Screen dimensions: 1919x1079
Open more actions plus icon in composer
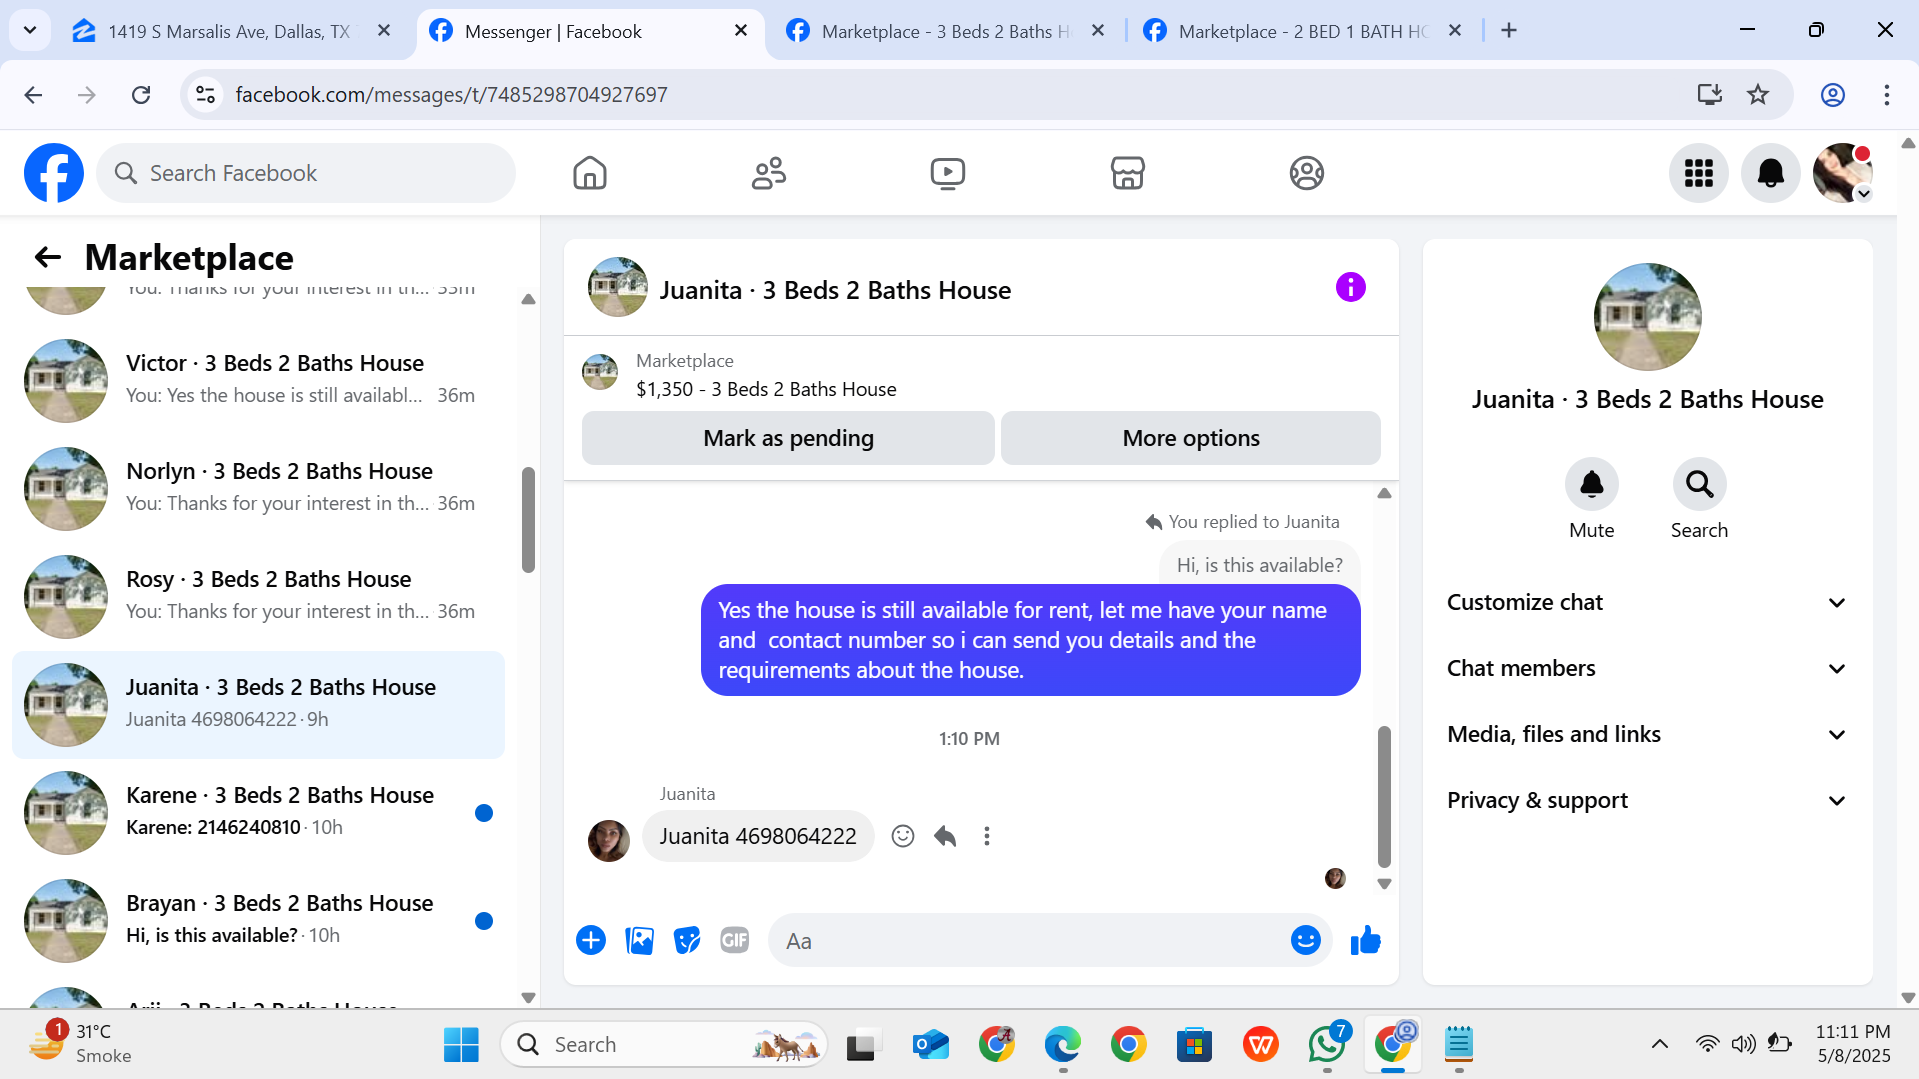click(x=591, y=940)
